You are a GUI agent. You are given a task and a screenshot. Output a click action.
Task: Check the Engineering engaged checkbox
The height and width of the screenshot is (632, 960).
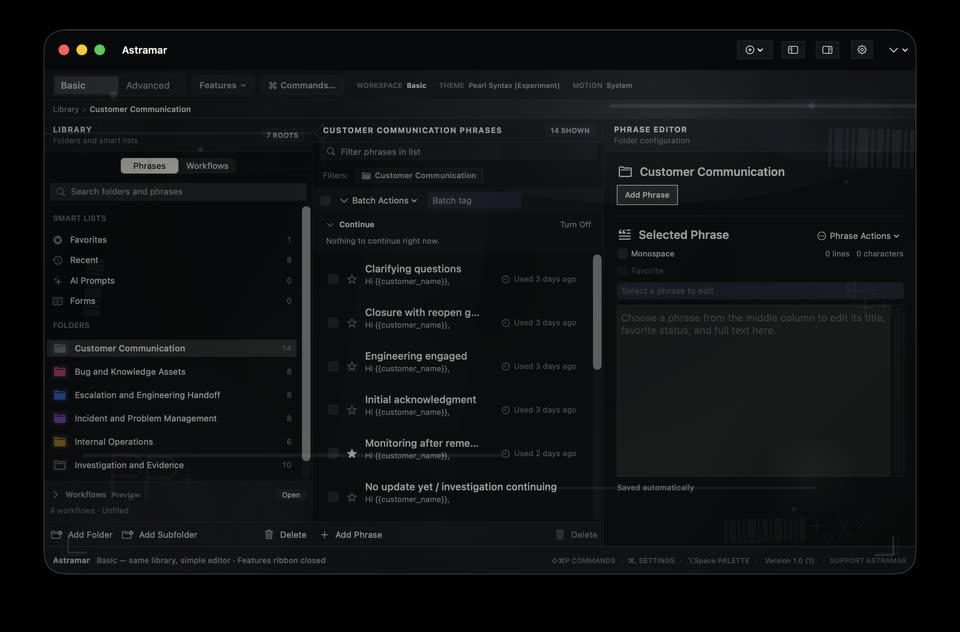click(333, 366)
